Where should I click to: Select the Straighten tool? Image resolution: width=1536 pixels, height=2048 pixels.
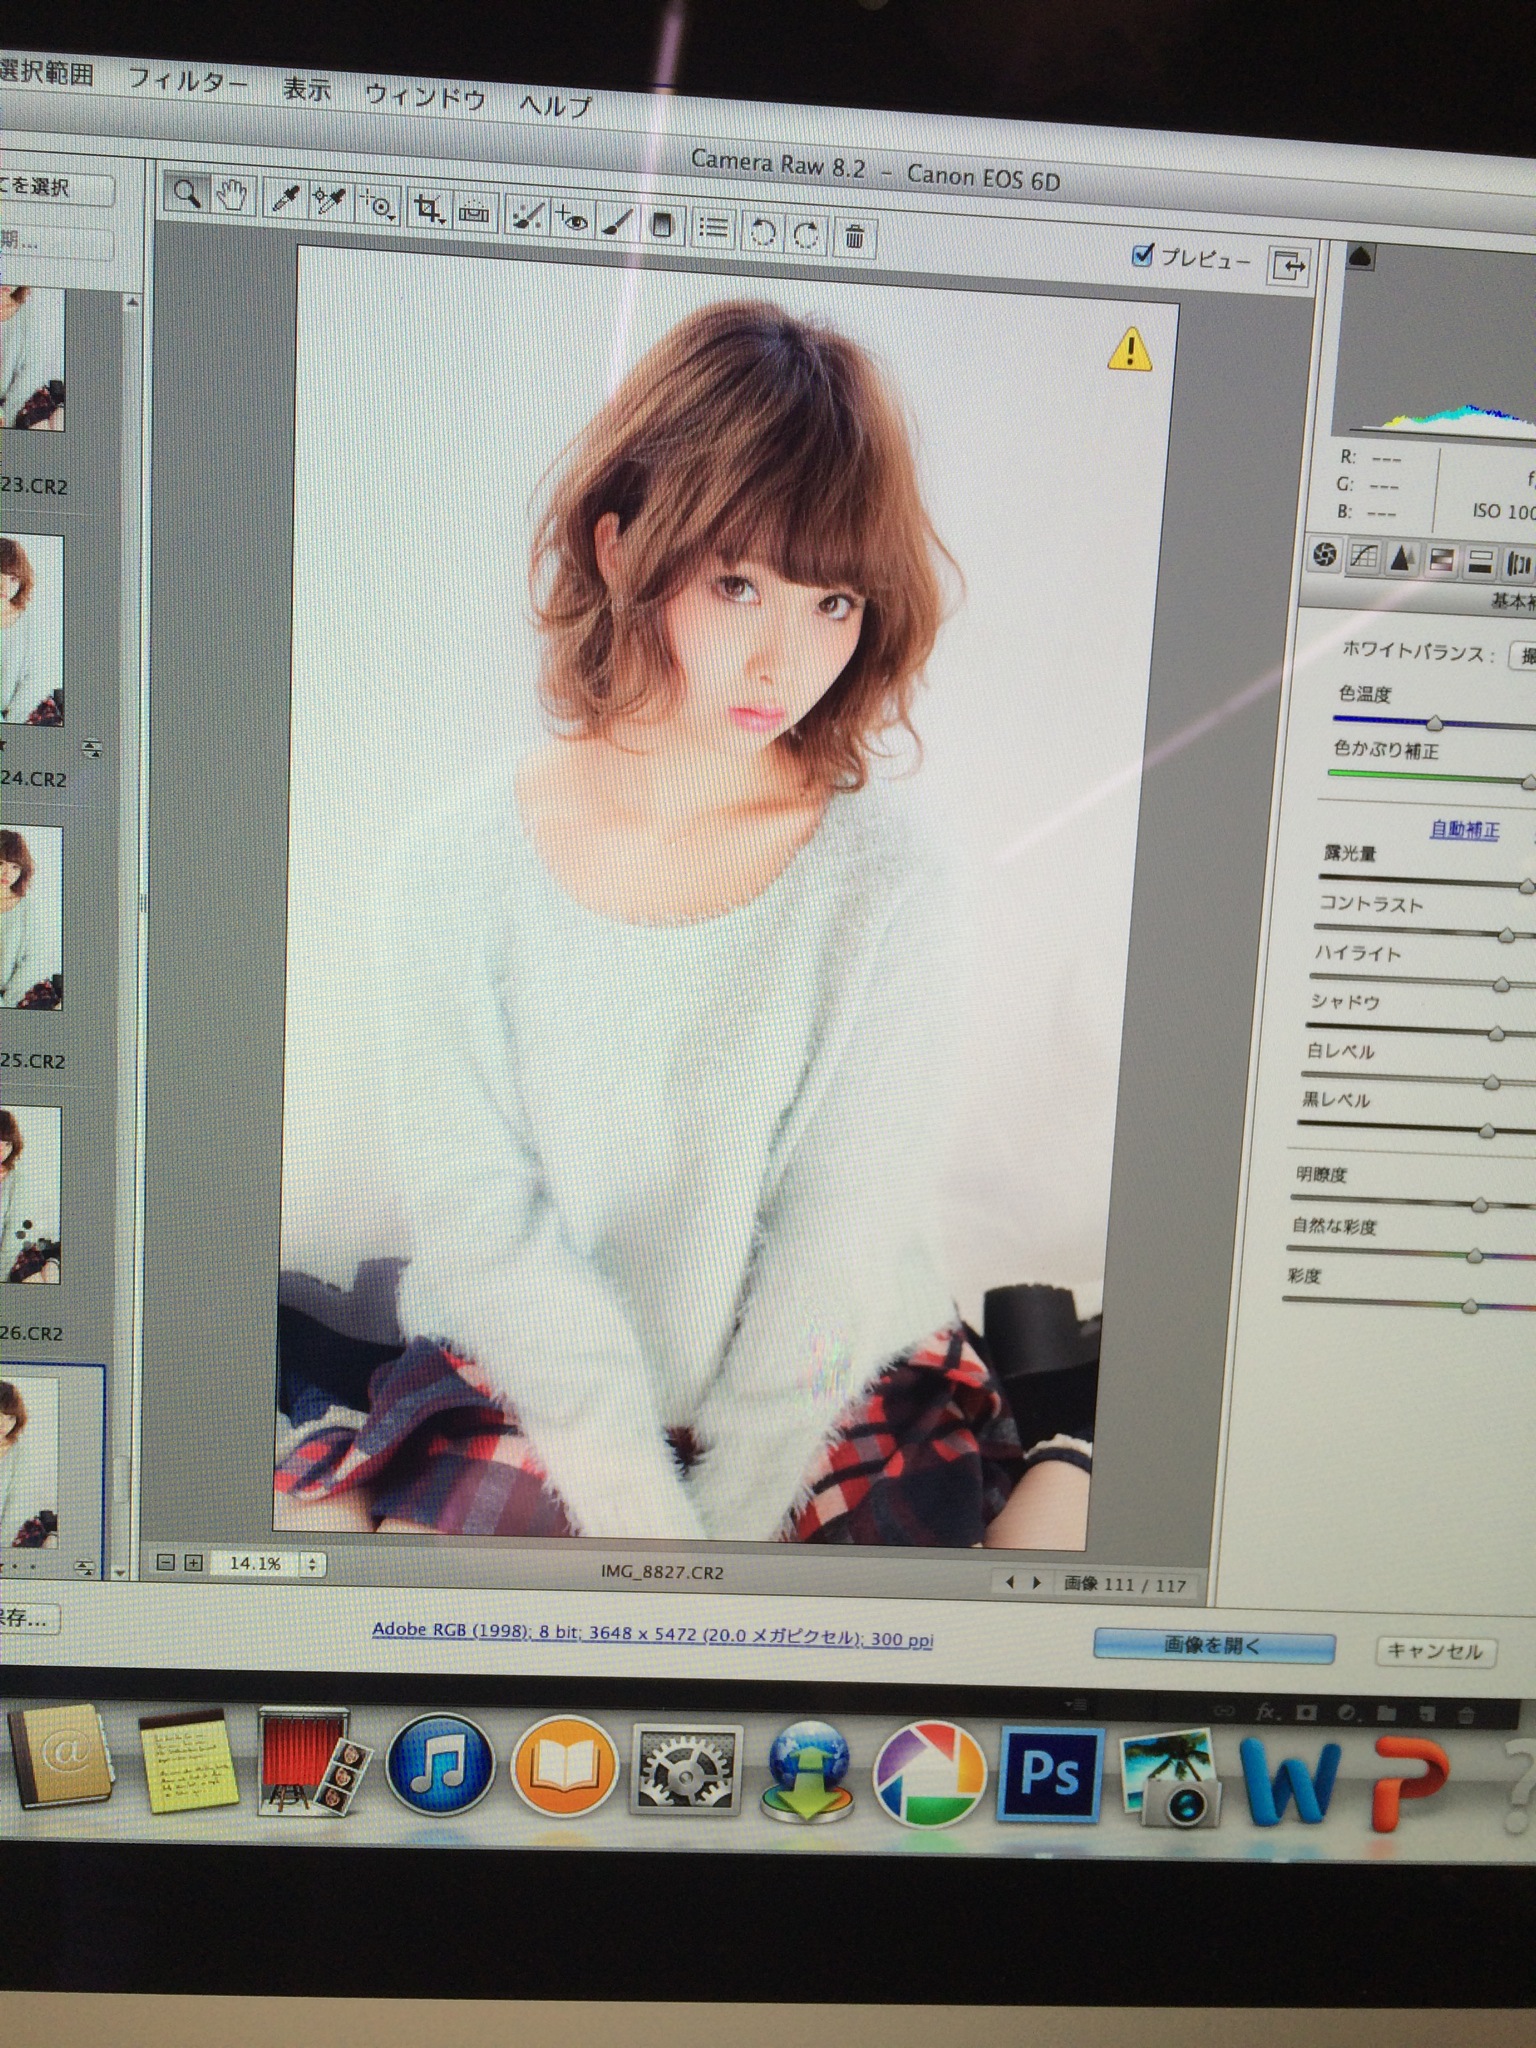(474, 213)
